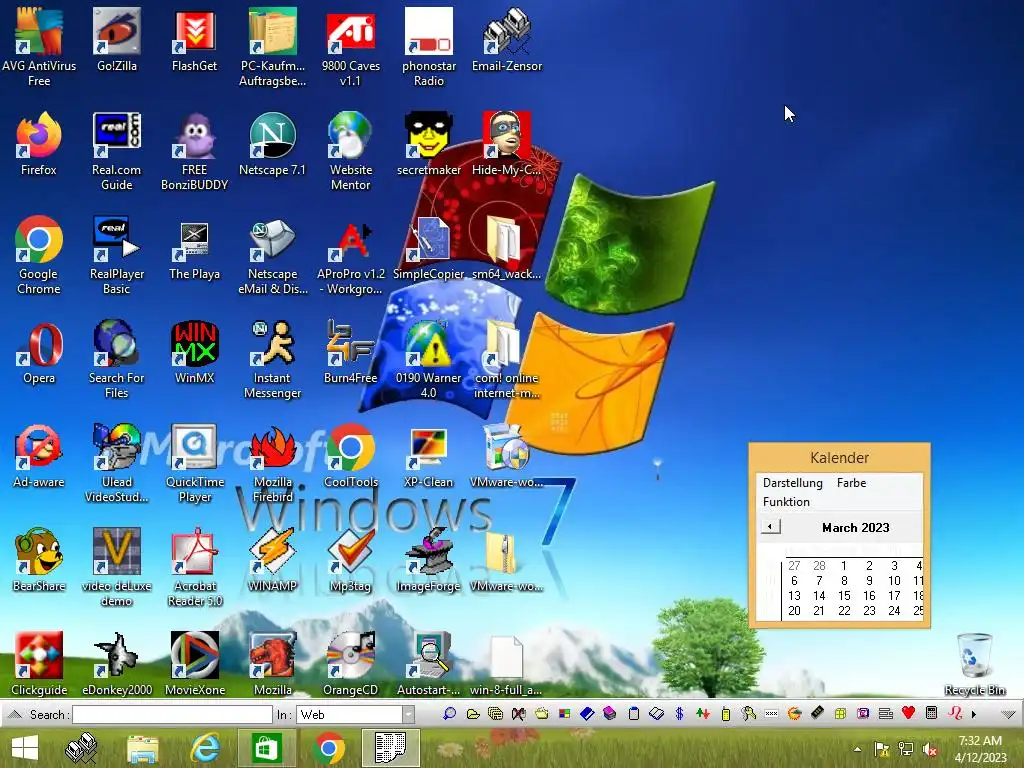Open Hide-My-C... desktop shortcut
The image size is (1024, 768).
[507, 144]
